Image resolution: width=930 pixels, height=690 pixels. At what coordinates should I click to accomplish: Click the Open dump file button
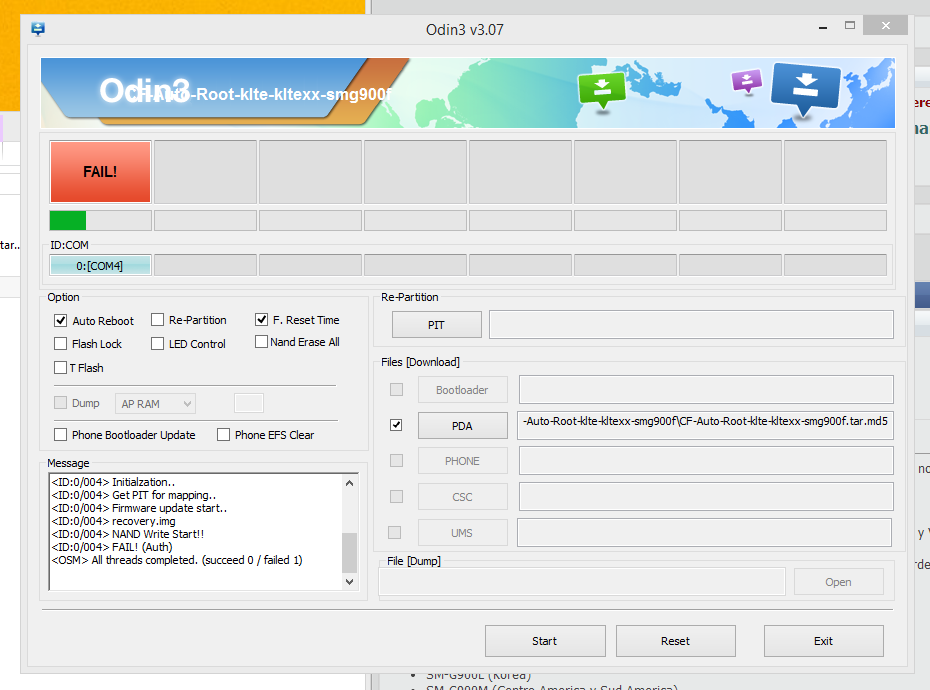pyautogui.click(x=839, y=582)
